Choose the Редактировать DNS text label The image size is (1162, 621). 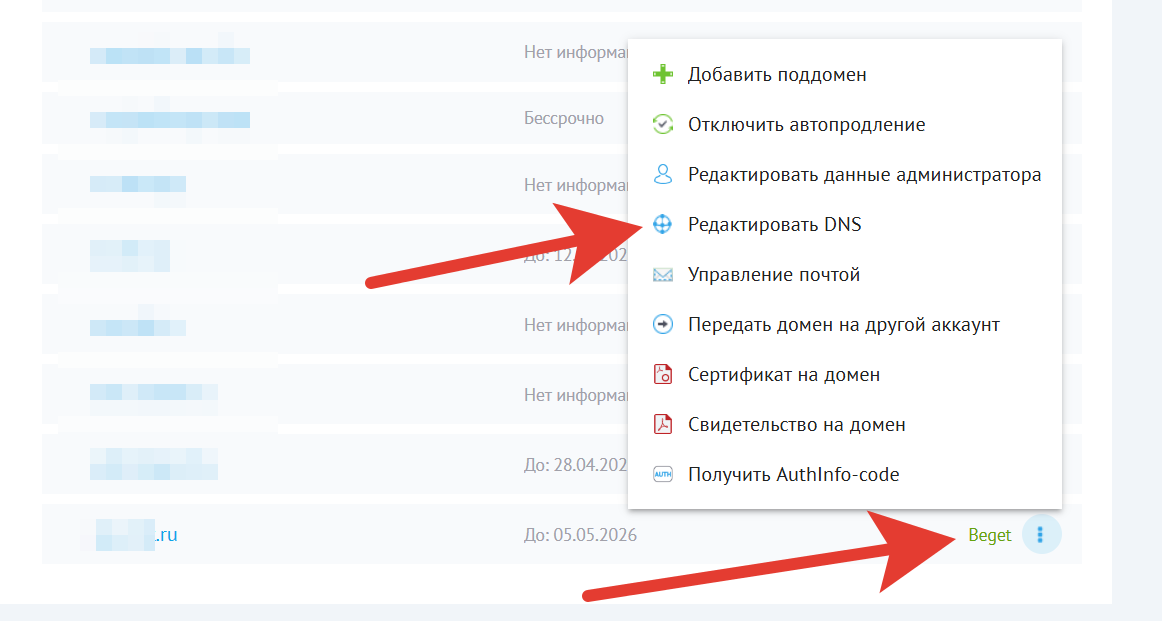[774, 225]
